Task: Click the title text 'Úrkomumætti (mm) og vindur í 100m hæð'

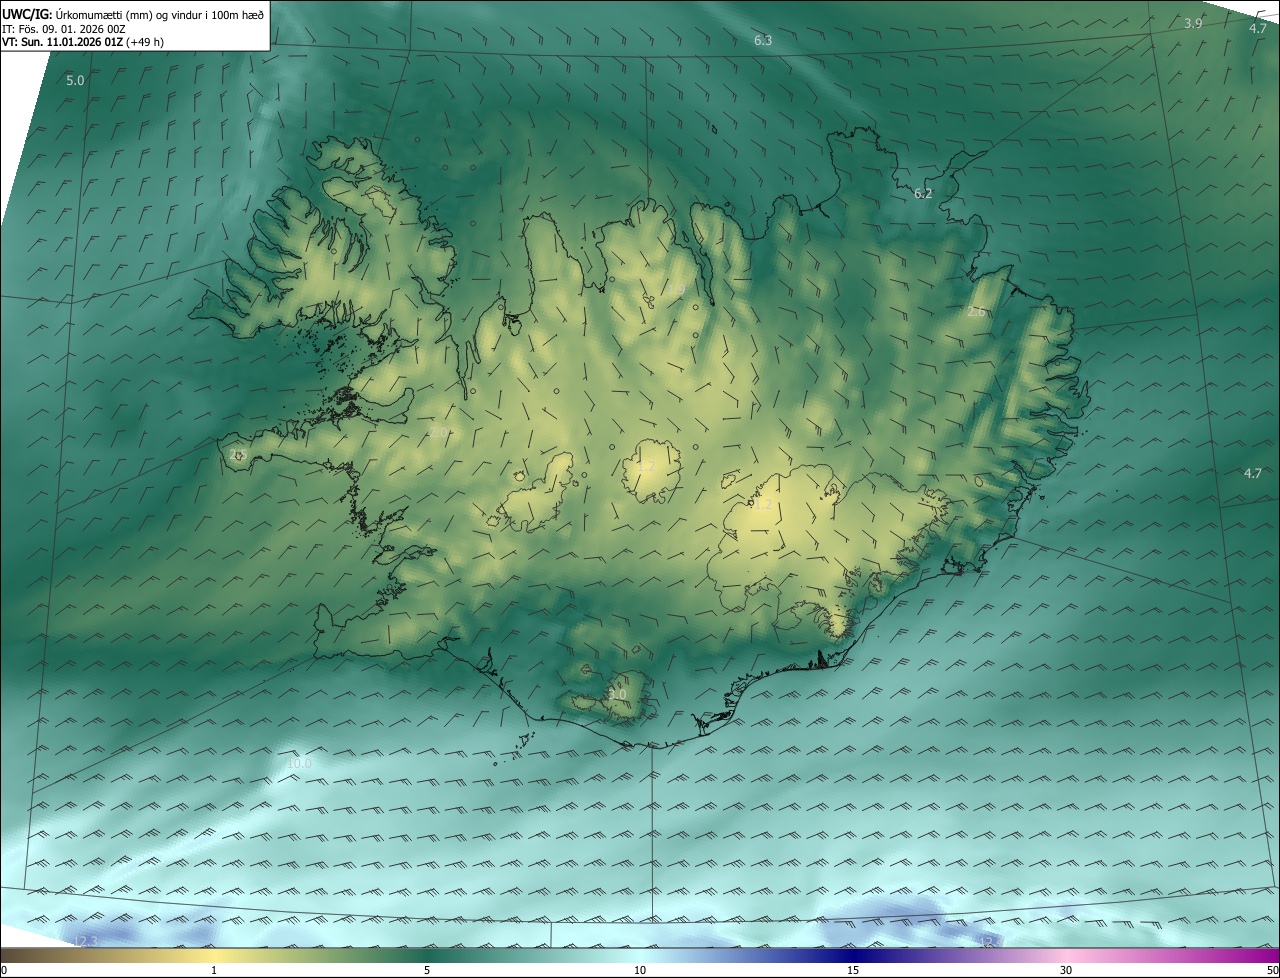Action: click(160, 14)
